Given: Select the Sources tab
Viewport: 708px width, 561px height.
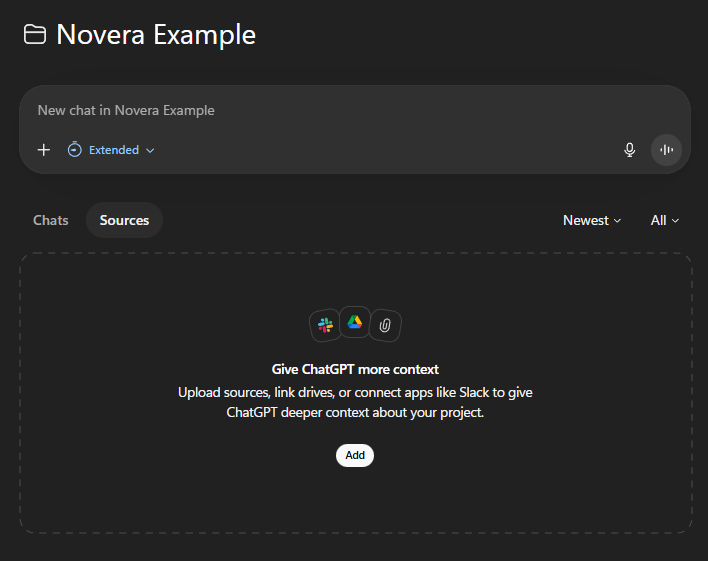Looking at the screenshot, I should (124, 220).
